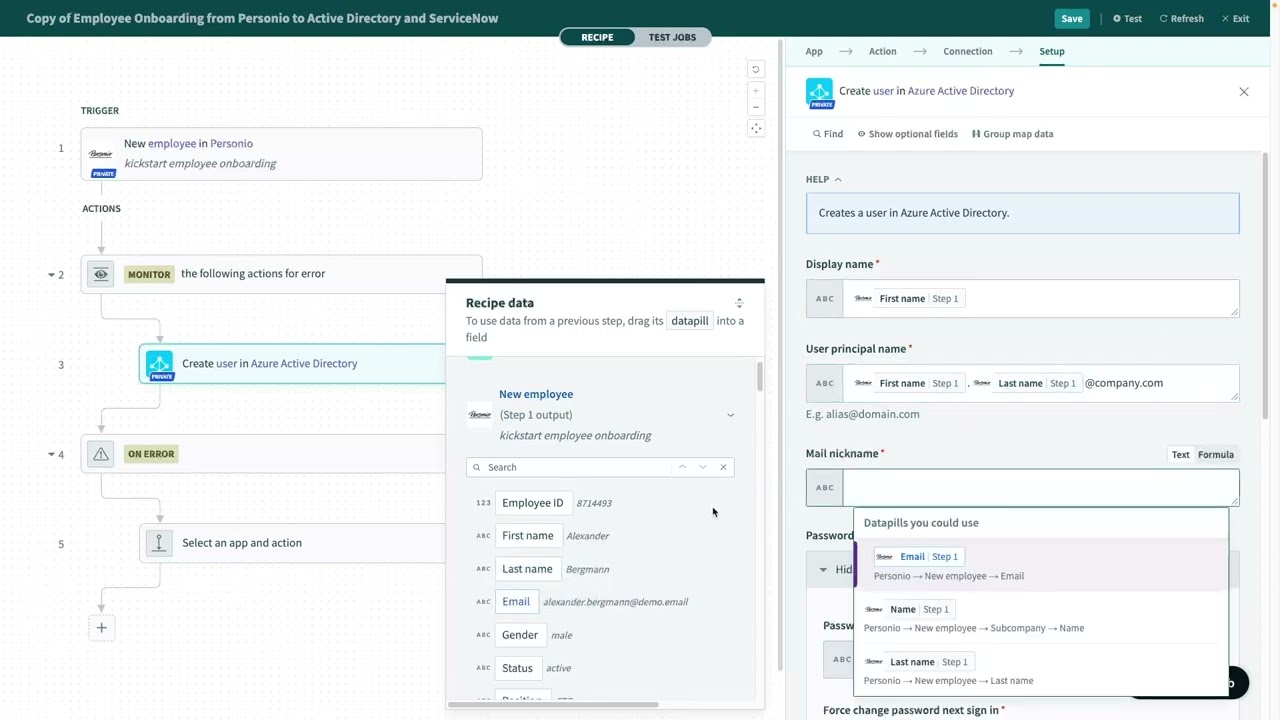
Task: Click the step 5 select app icon
Action: point(158,543)
